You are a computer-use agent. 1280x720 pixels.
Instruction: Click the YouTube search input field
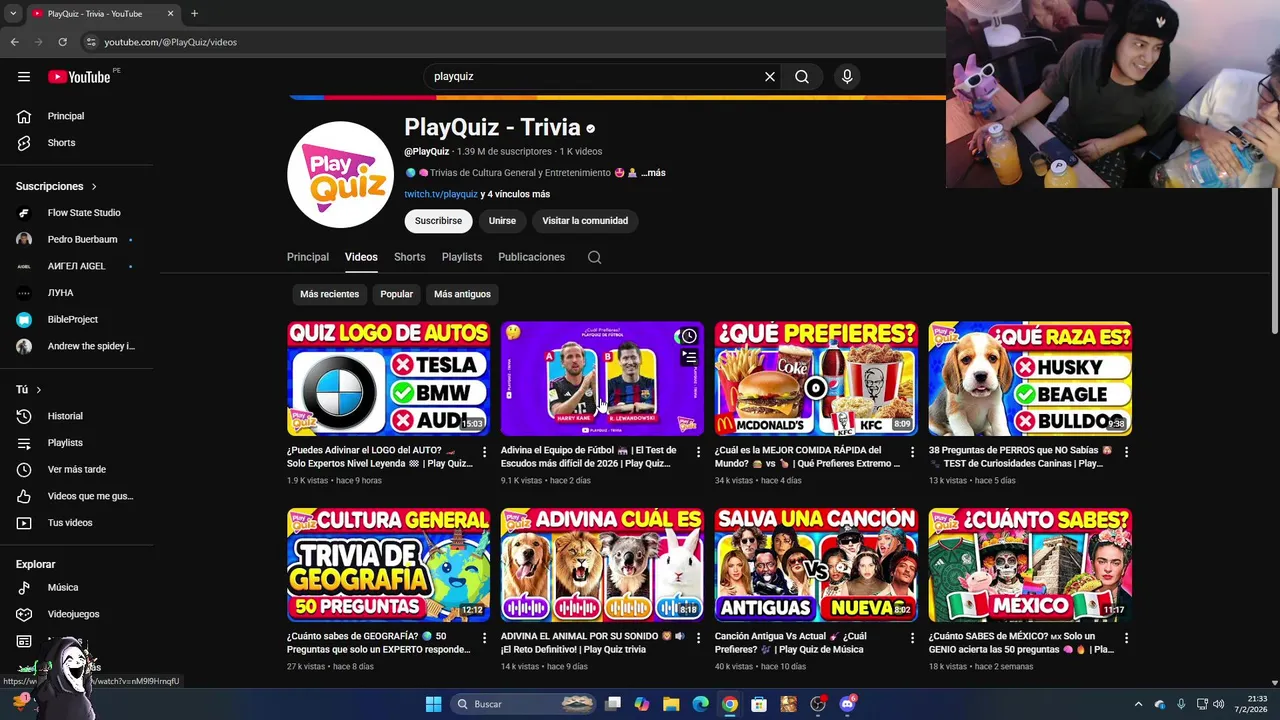pos(592,76)
